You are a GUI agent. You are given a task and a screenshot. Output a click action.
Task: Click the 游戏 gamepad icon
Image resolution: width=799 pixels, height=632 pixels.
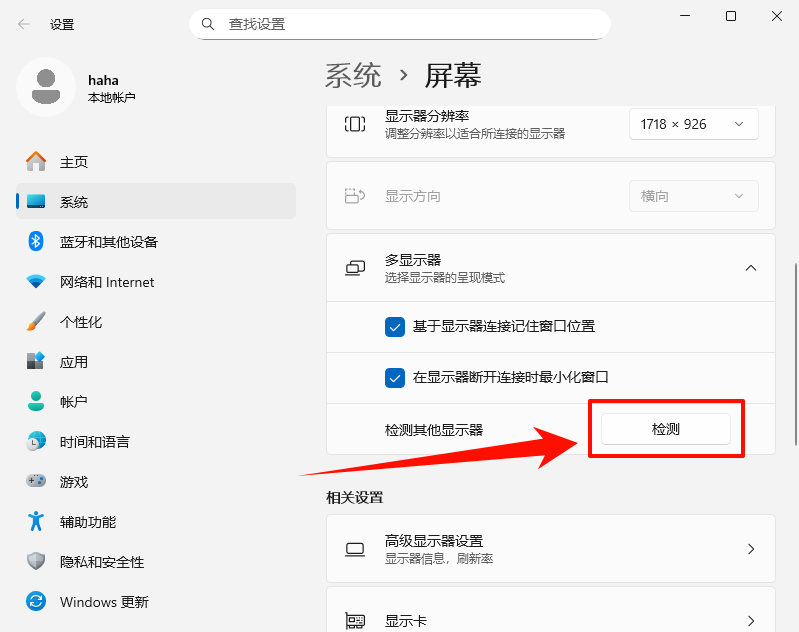click(x=36, y=481)
